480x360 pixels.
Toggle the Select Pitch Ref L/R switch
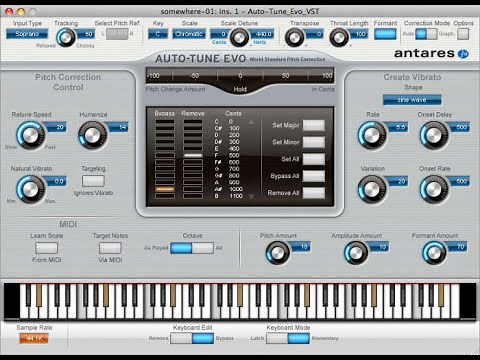pos(117,34)
